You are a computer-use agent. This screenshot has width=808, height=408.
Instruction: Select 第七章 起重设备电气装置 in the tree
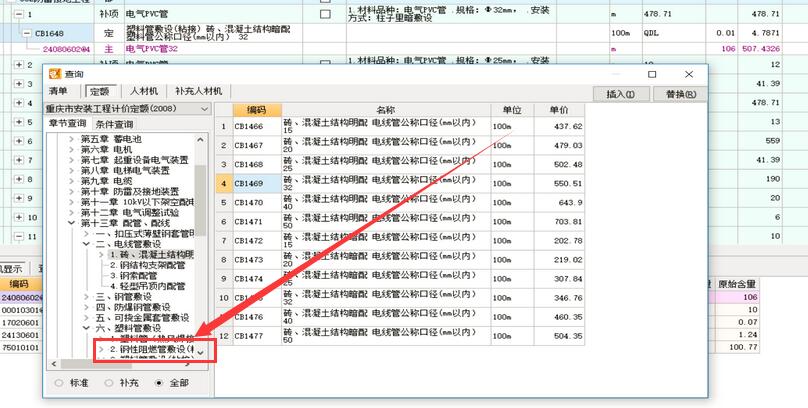pyautogui.click(x=134, y=160)
